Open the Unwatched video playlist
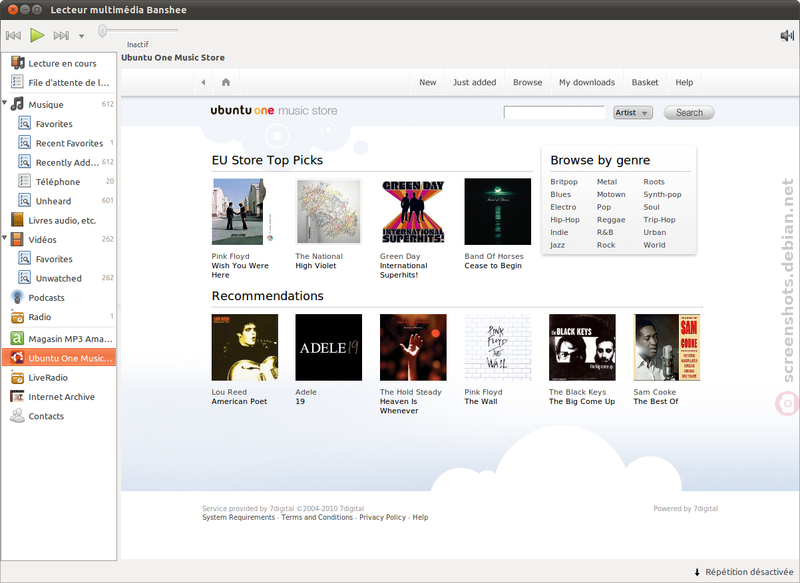This screenshot has width=800, height=583. pyautogui.click(x=59, y=278)
